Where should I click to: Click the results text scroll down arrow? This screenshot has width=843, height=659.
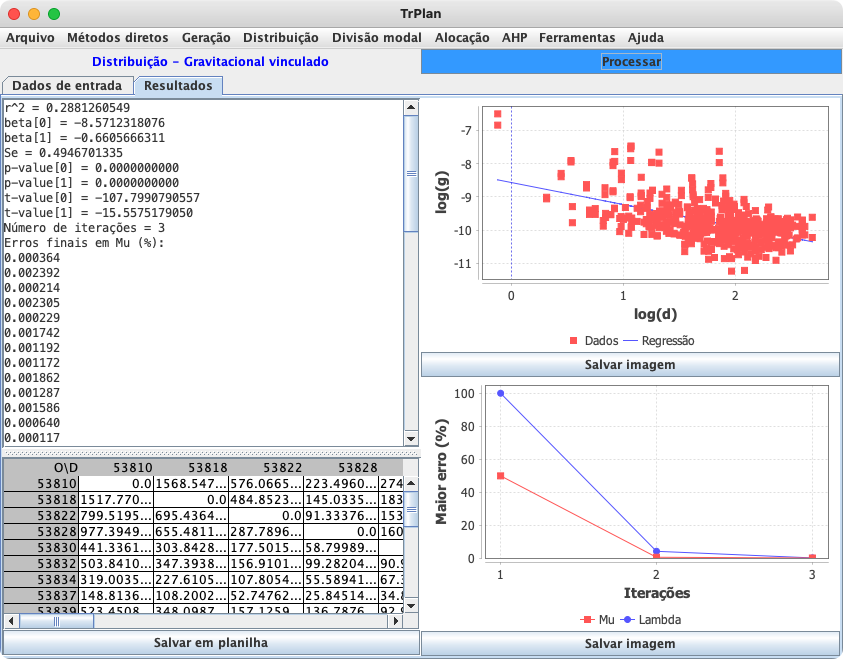pyautogui.click(x=411, y=439)
